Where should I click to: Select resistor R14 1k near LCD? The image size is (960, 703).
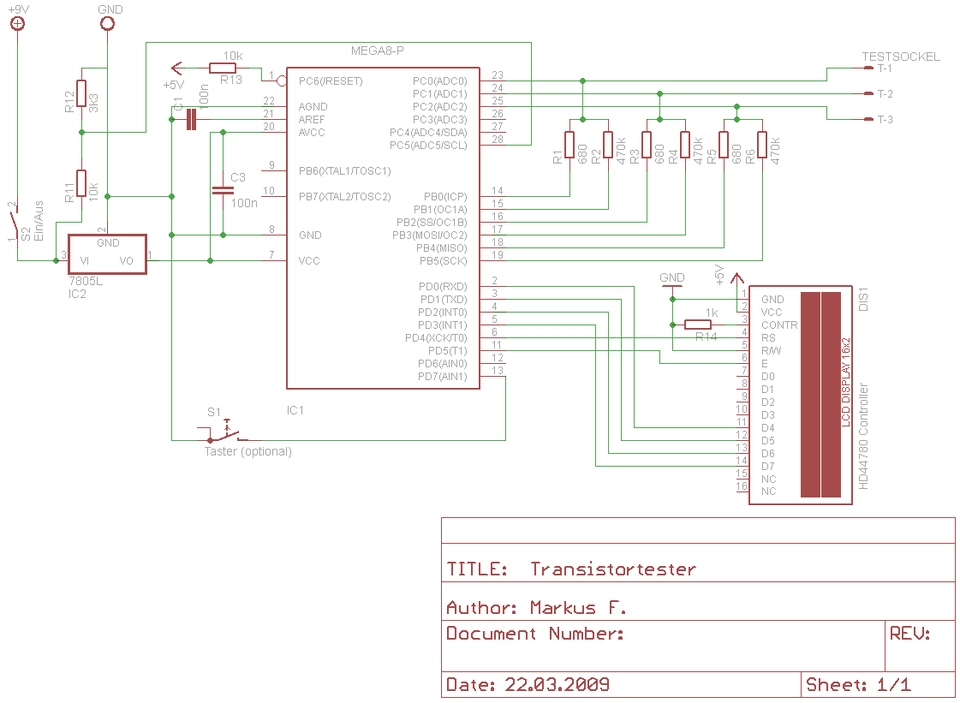coord(697,325)
